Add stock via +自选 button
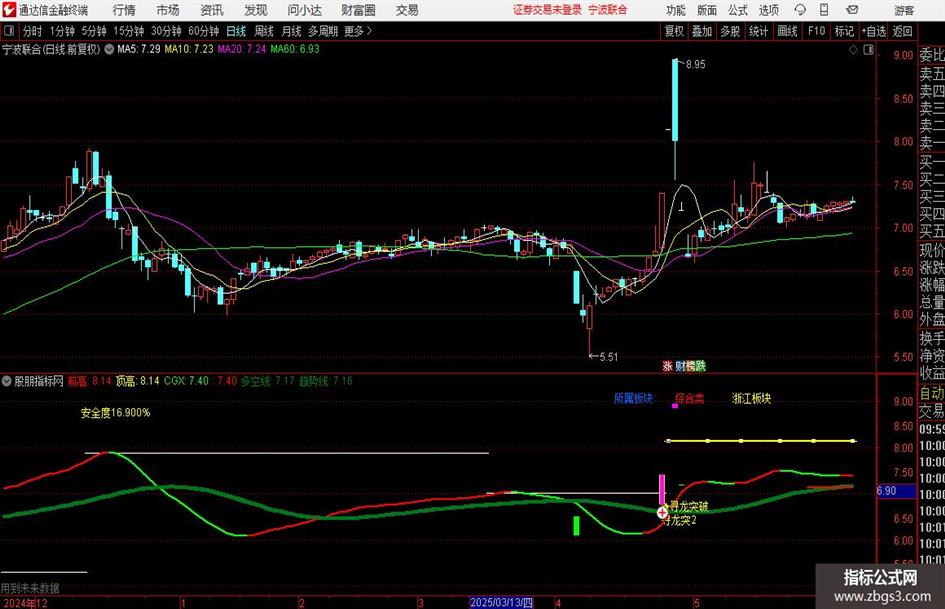945x609 pixels. coord(874,31)
